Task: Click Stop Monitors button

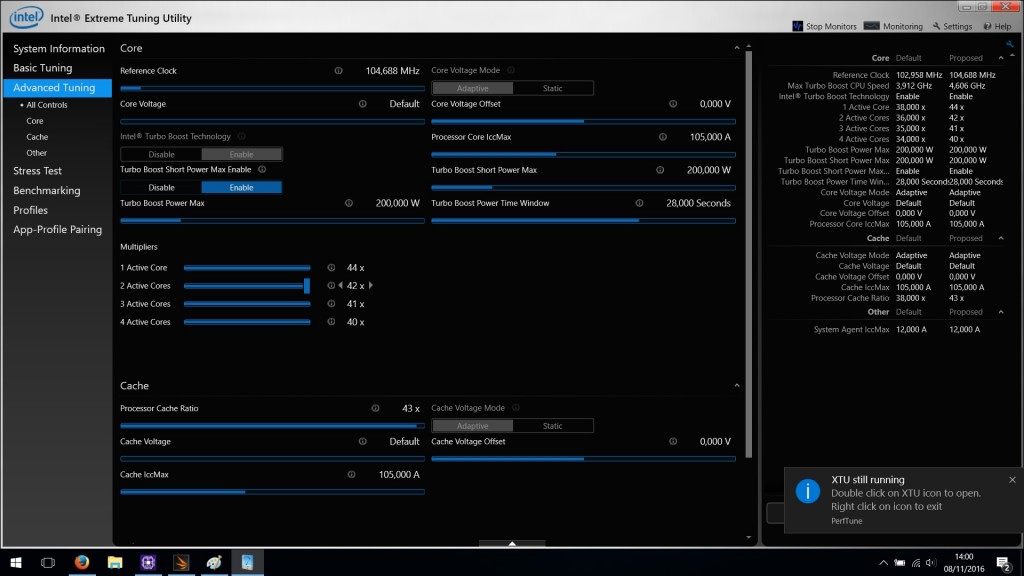Action: point(824,26)
